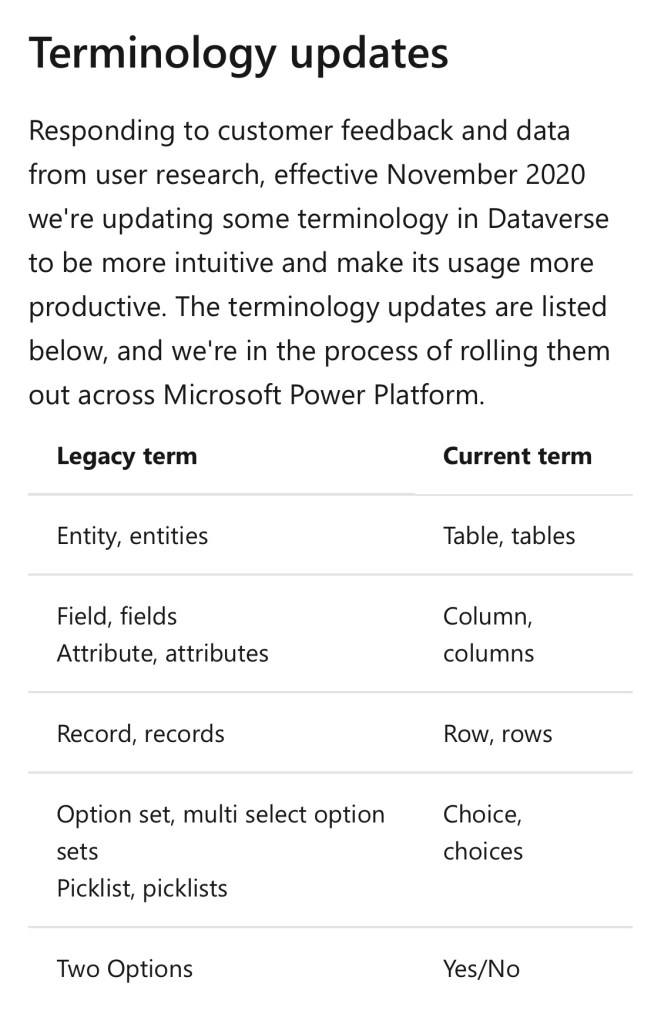This screenshot has height=1024, width=661.
Task: Click the "Current term" column header
Action: [517, 456]
